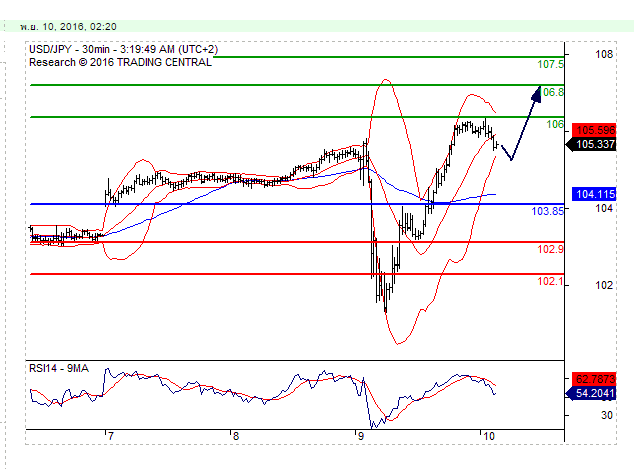Click the 104 price axis label

pos(604,208)
